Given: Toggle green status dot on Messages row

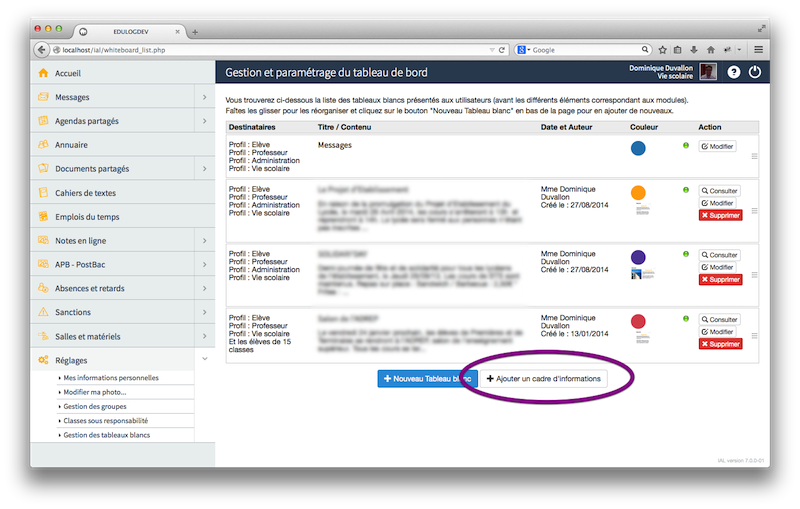Looking at the screenshot, I should tap(686, 146).
